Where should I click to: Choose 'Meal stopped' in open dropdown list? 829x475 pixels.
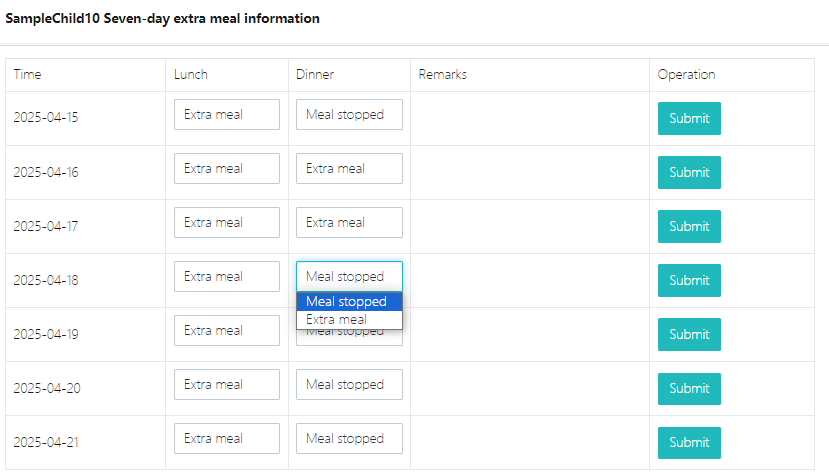[x=349, y=302]
